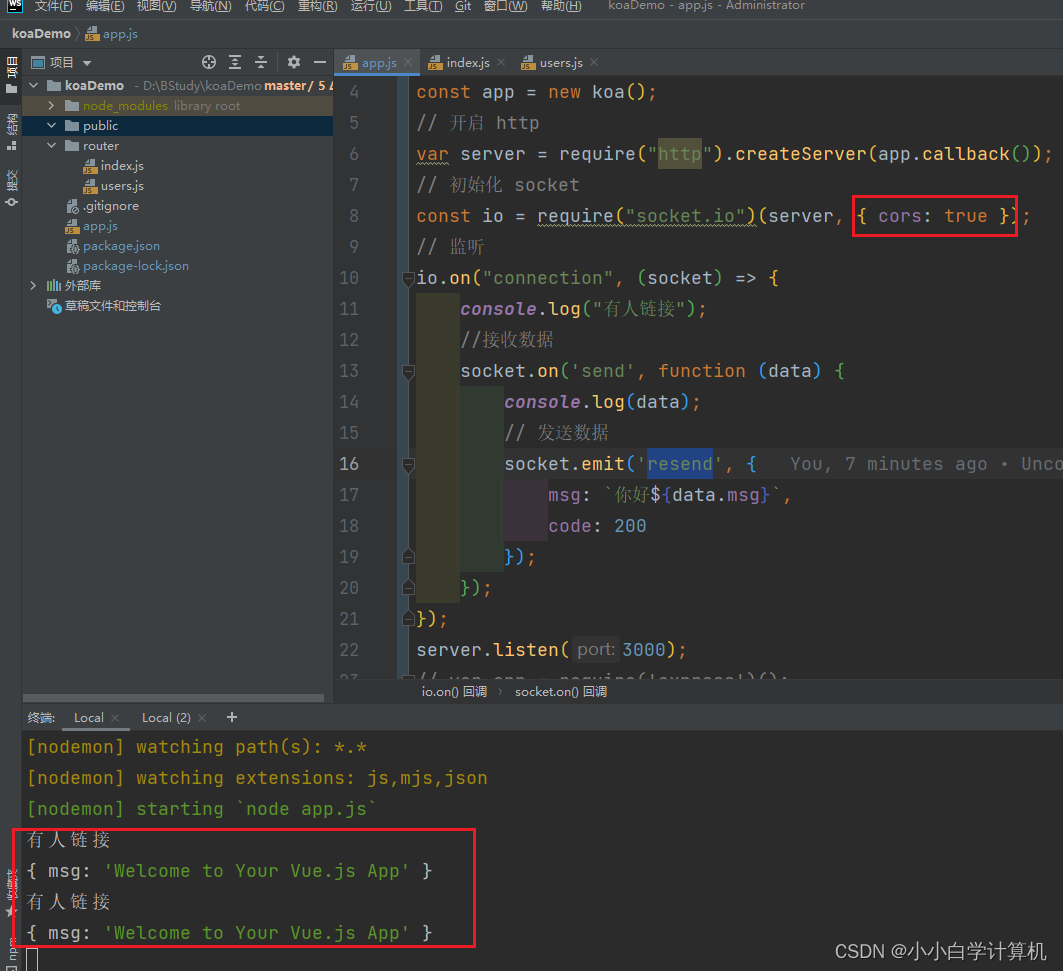Add a new terminal session with plus
Image resolution: width=1063 pixels, height=971 pixels.
[232, 717]
